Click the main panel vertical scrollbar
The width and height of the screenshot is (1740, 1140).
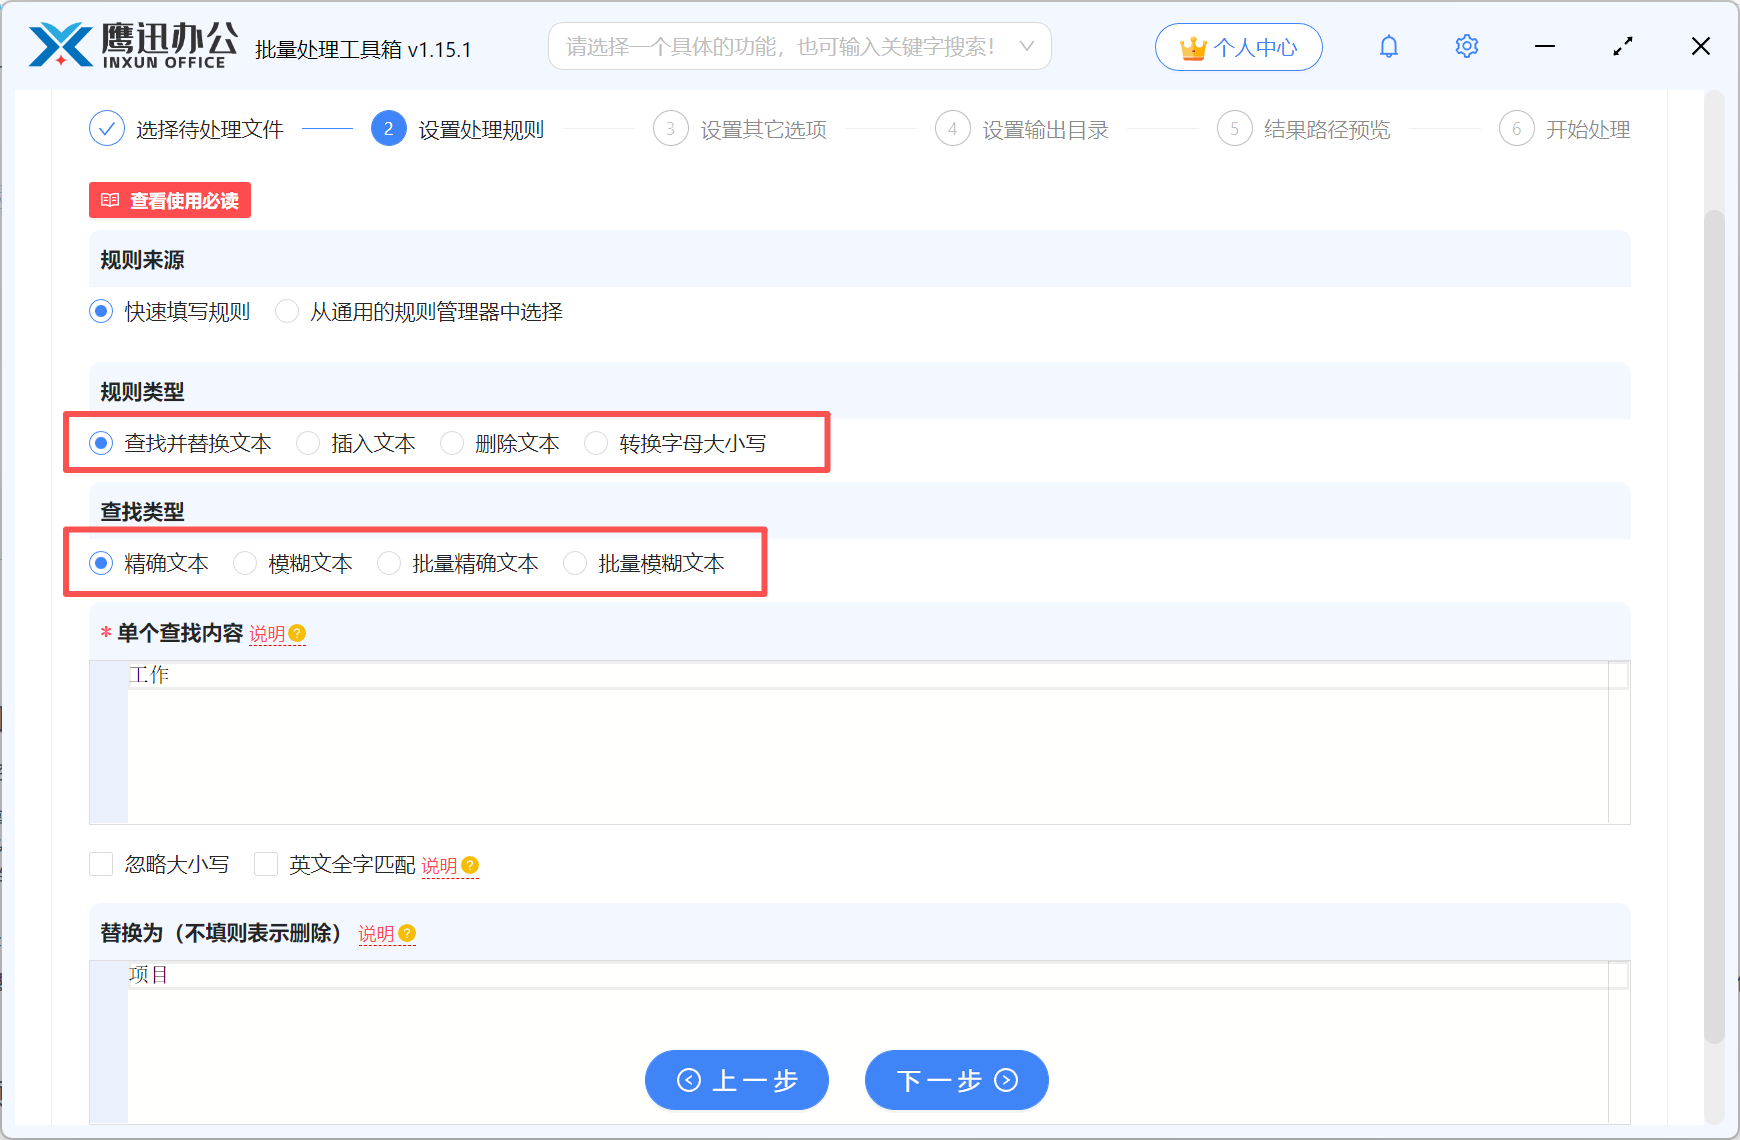point(1714,626)
